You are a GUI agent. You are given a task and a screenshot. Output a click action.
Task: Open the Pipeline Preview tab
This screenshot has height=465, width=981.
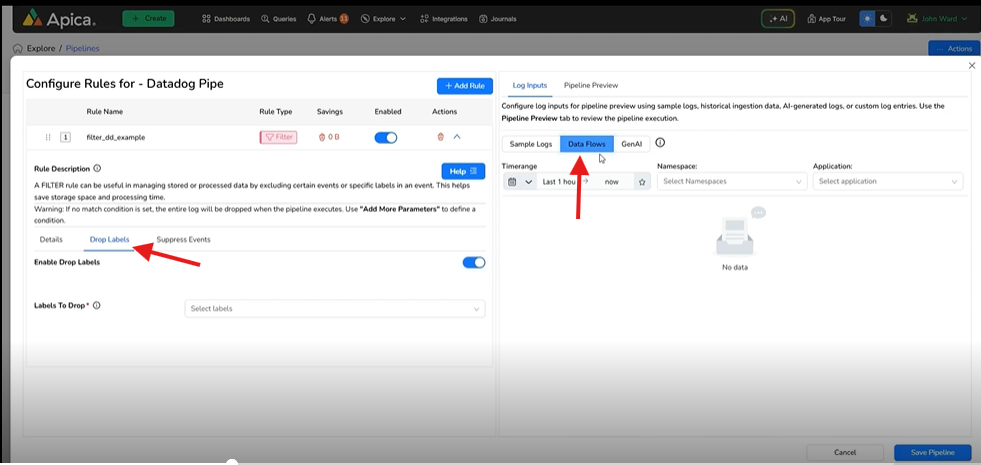pos(591,86)
